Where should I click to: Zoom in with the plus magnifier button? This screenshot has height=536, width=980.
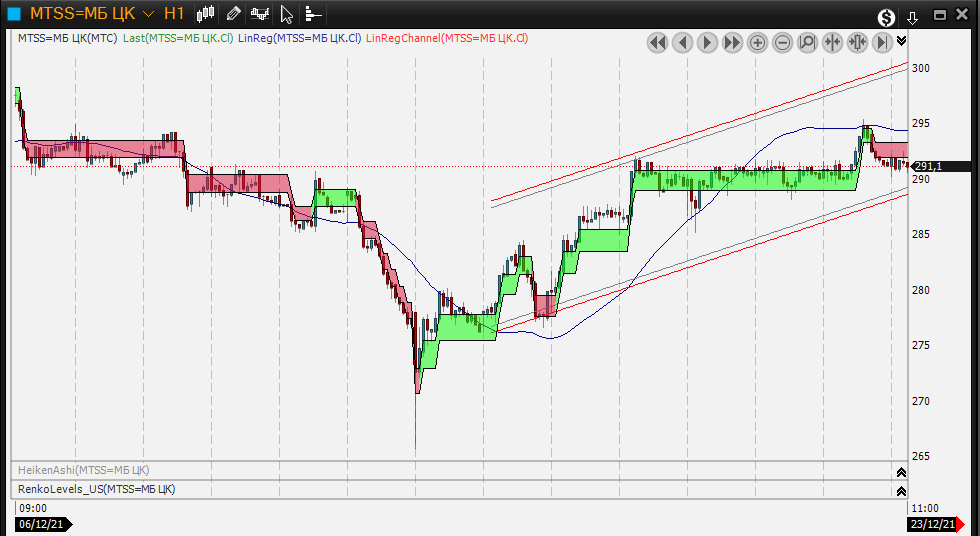click(757, 42)
